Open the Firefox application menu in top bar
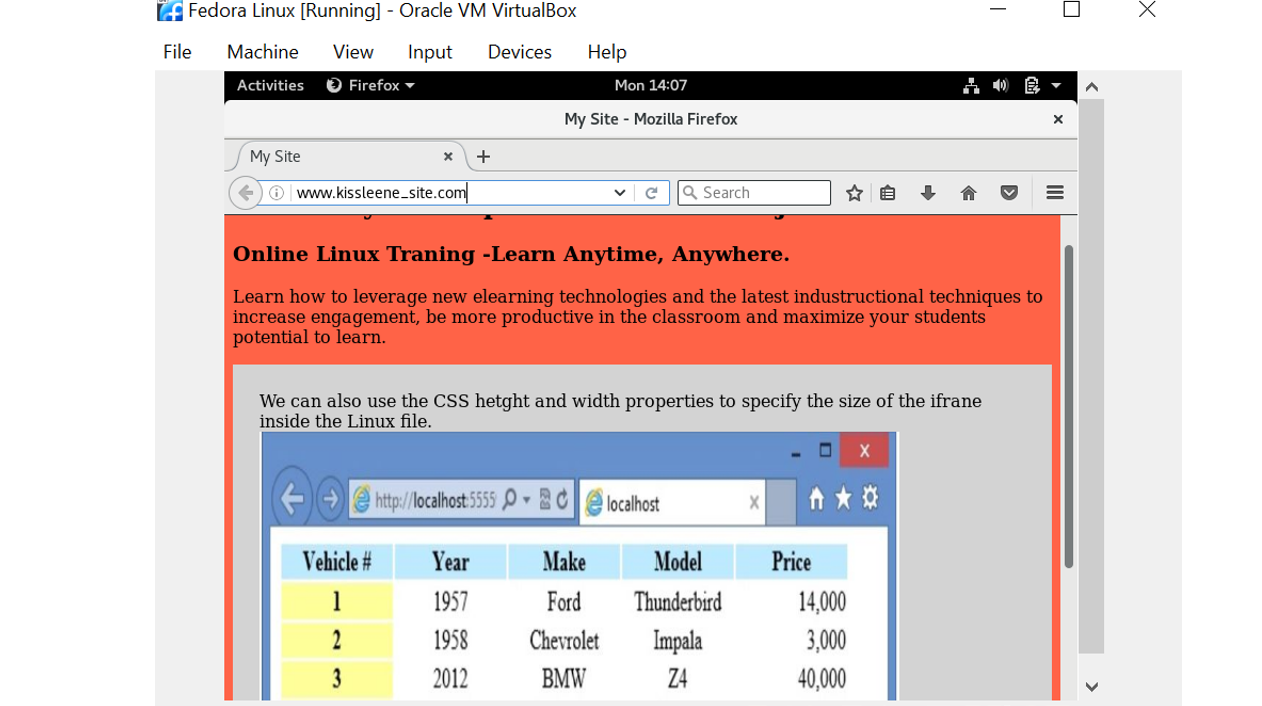The image size is (1262, 706). (x=370, y=85)
